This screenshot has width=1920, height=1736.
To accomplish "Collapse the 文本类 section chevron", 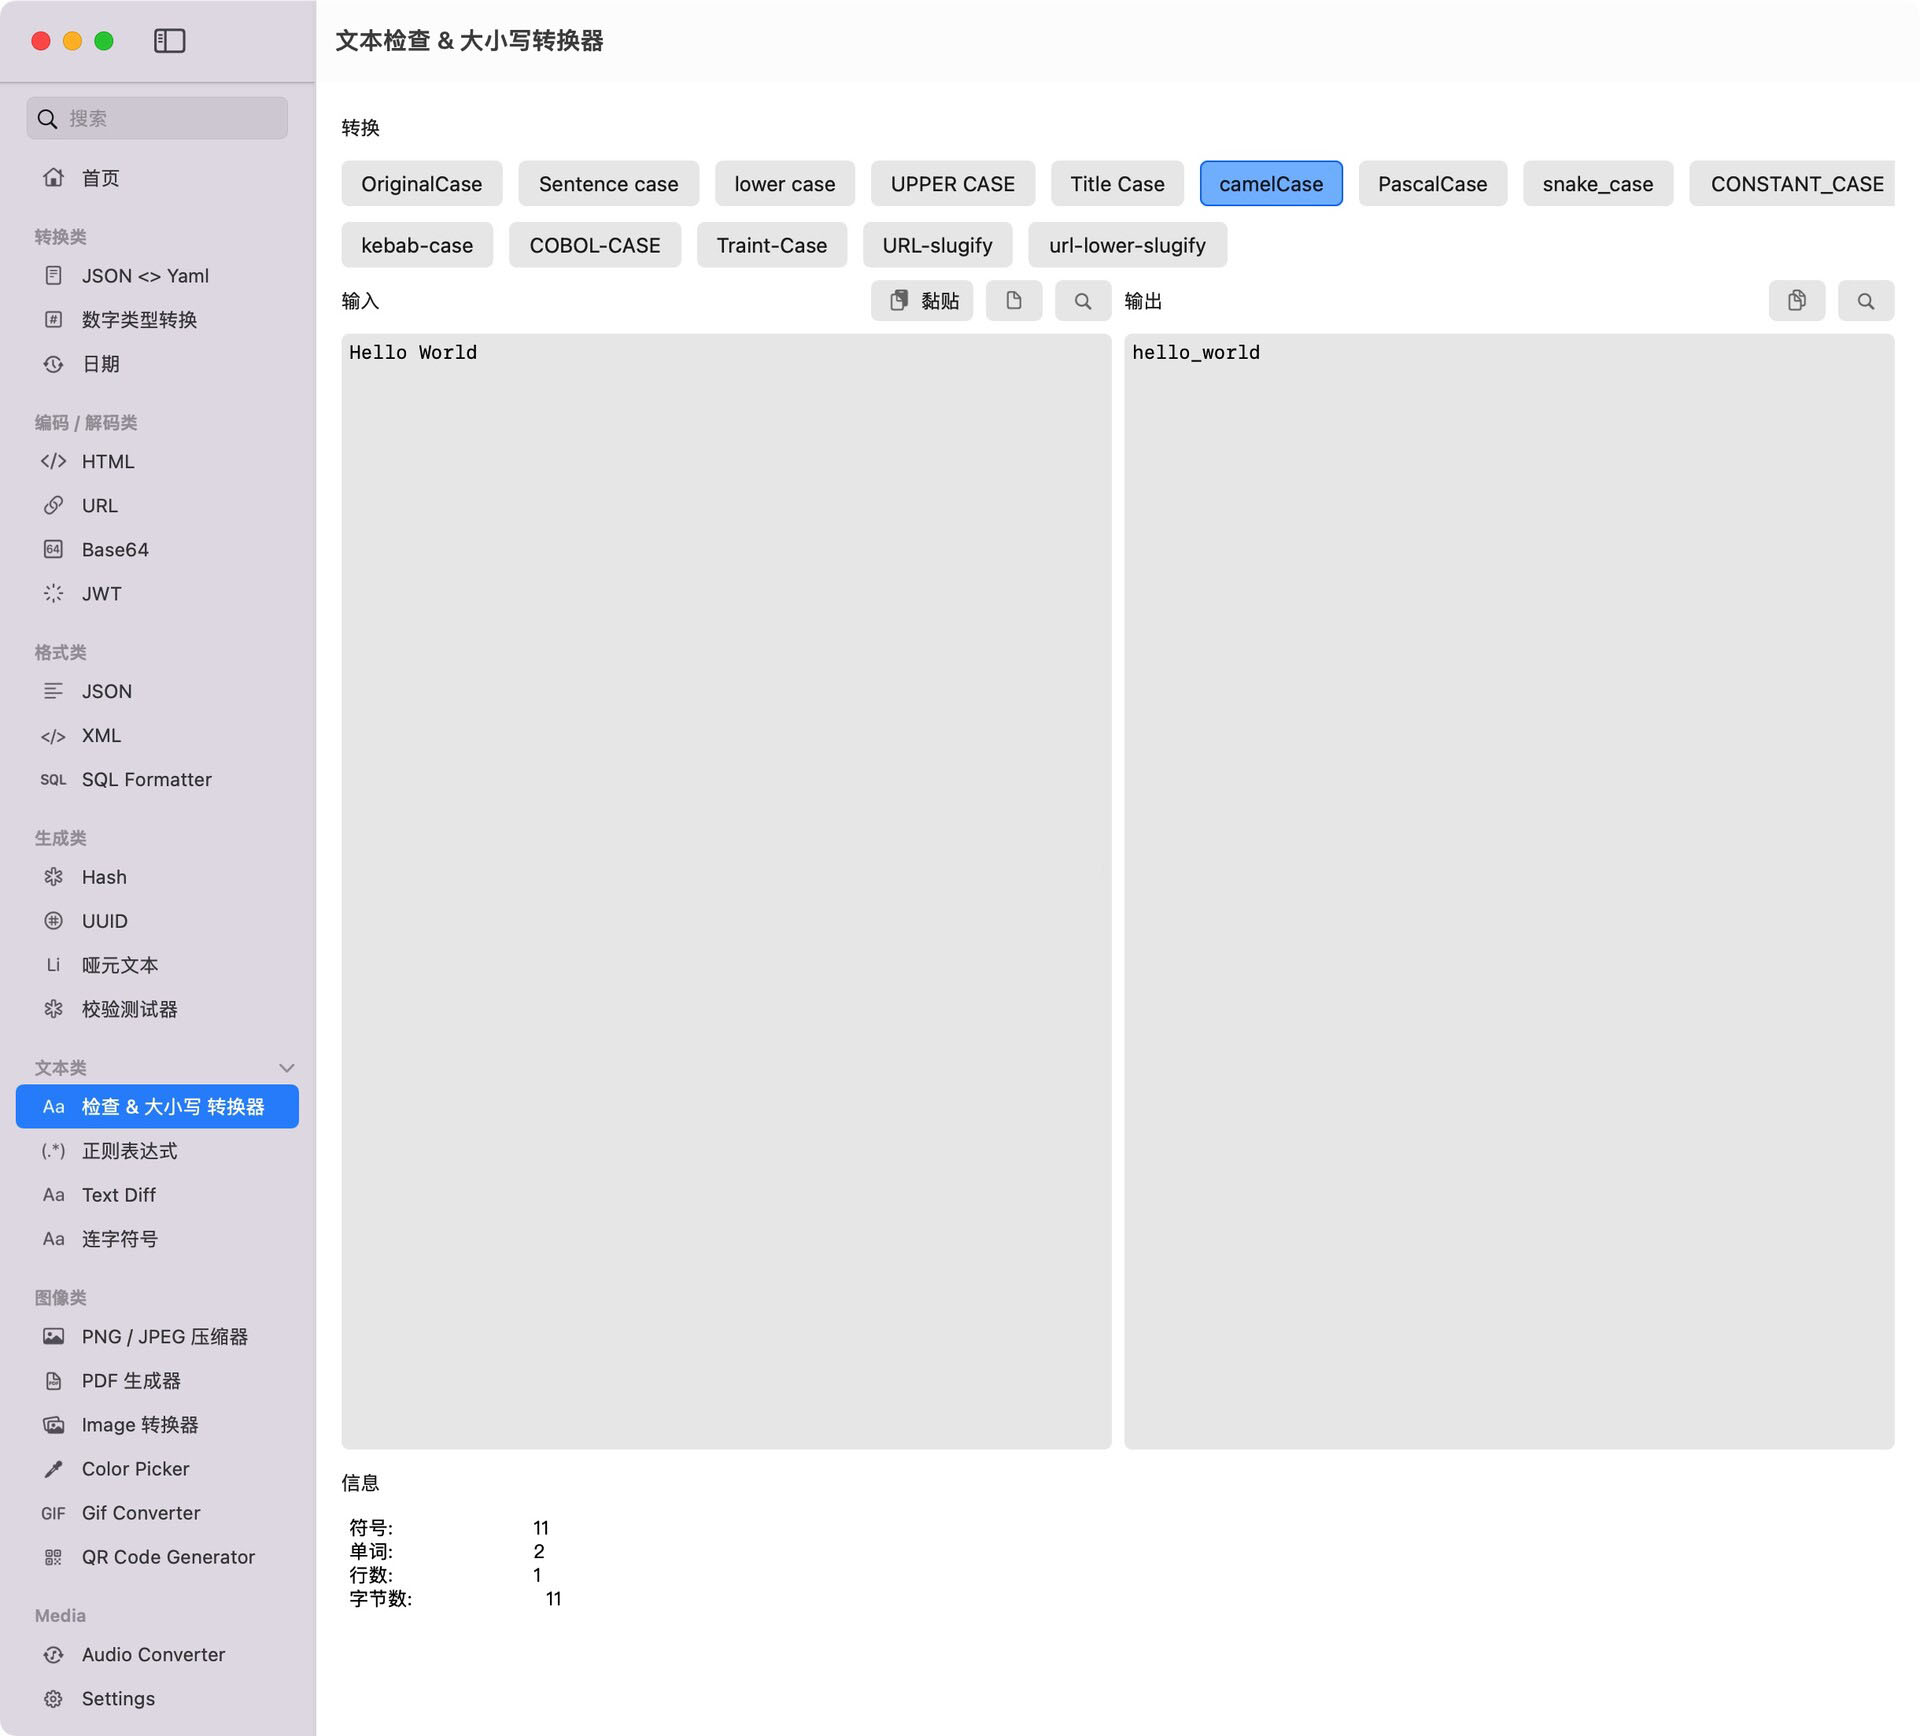I will coord(286,1068).
